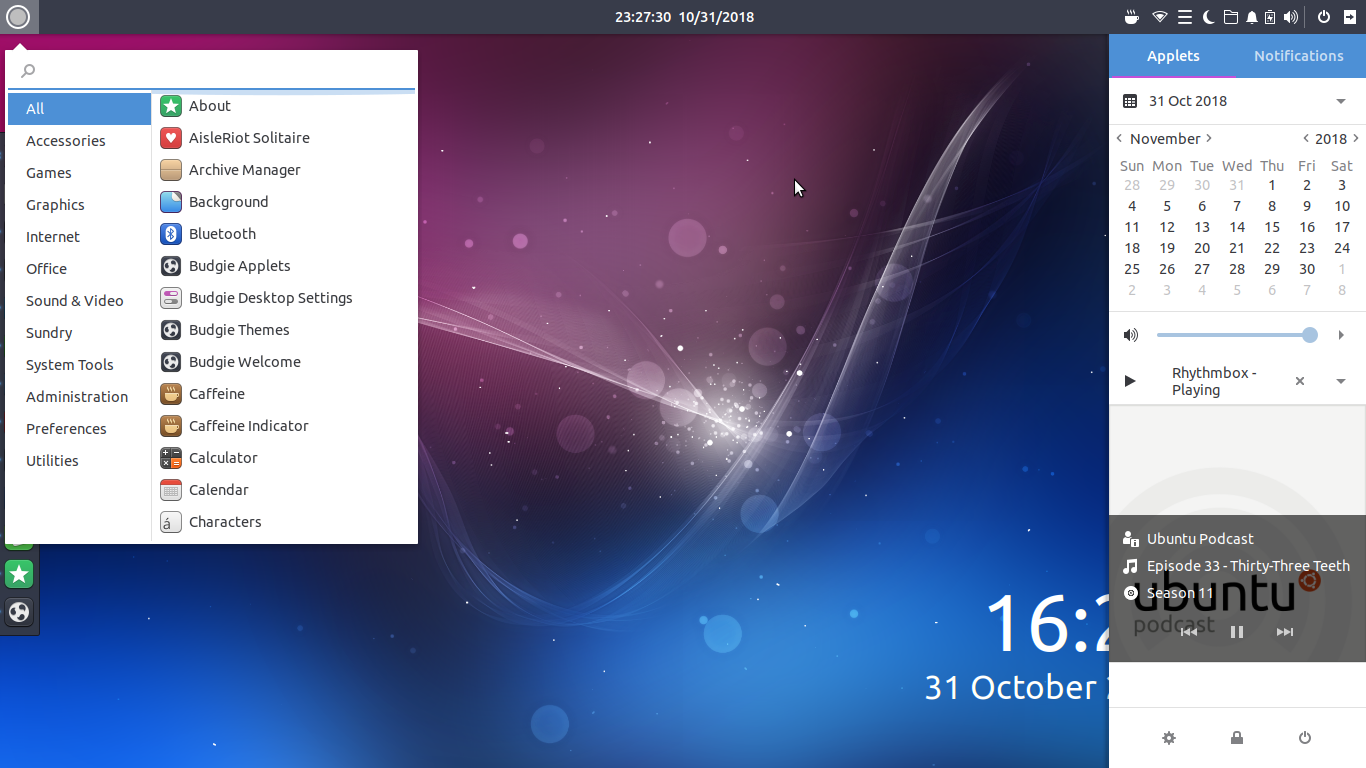Click the volume speaker tray icon
The width and height of the screenshot is (1366, 768).
1291,16
